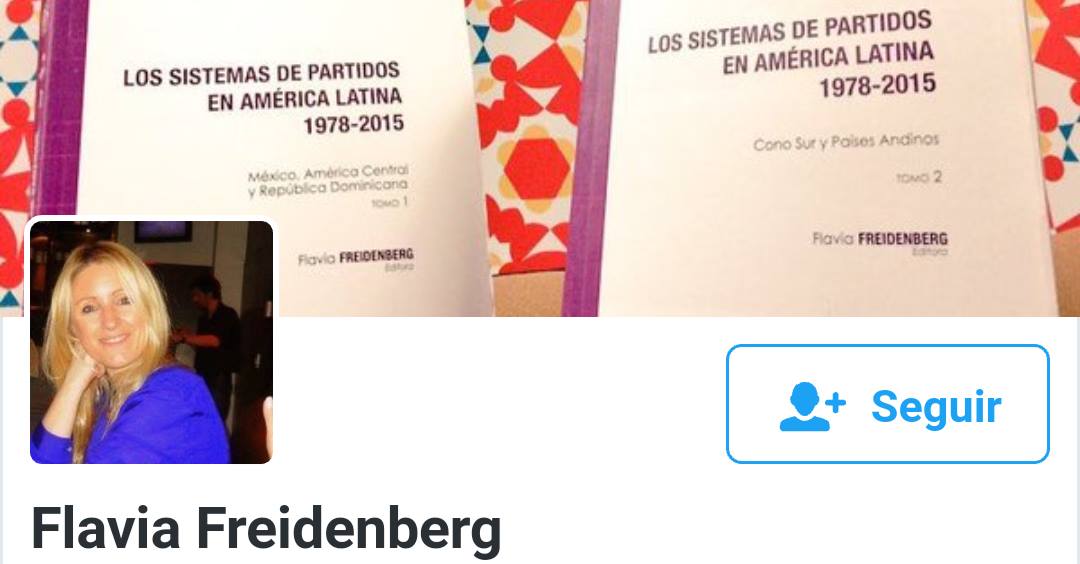Click 'México, América Central' subtitle on left book
The width and height of the screenshot is (1080, 564).
(x=328, y=174)
